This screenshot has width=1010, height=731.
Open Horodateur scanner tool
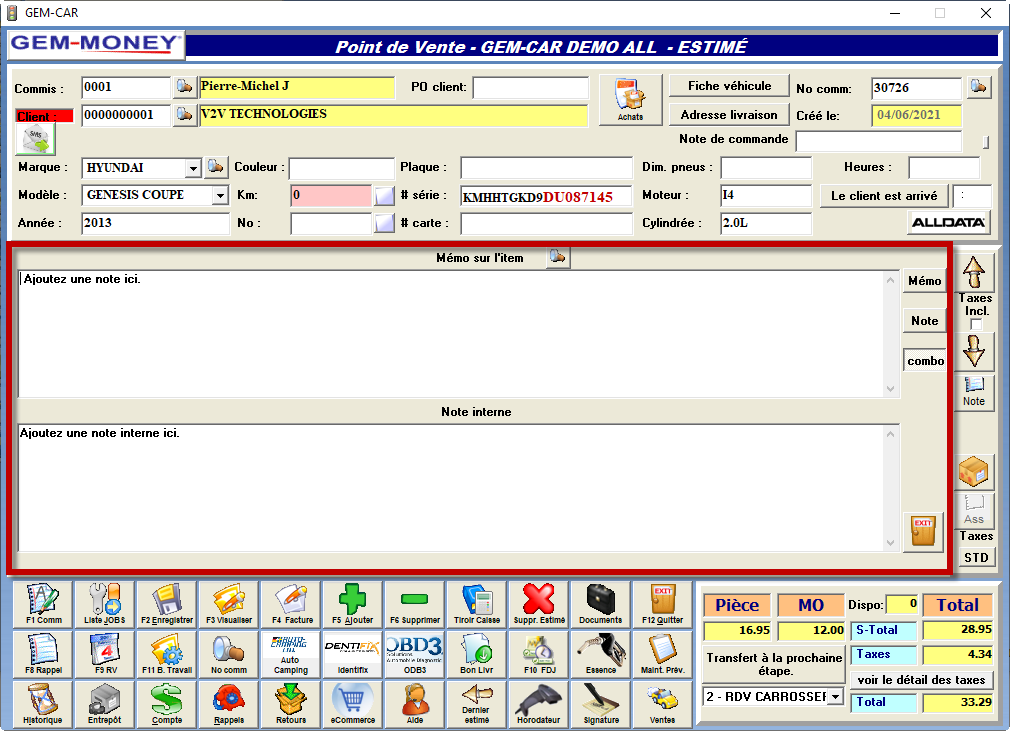[538, 704]
